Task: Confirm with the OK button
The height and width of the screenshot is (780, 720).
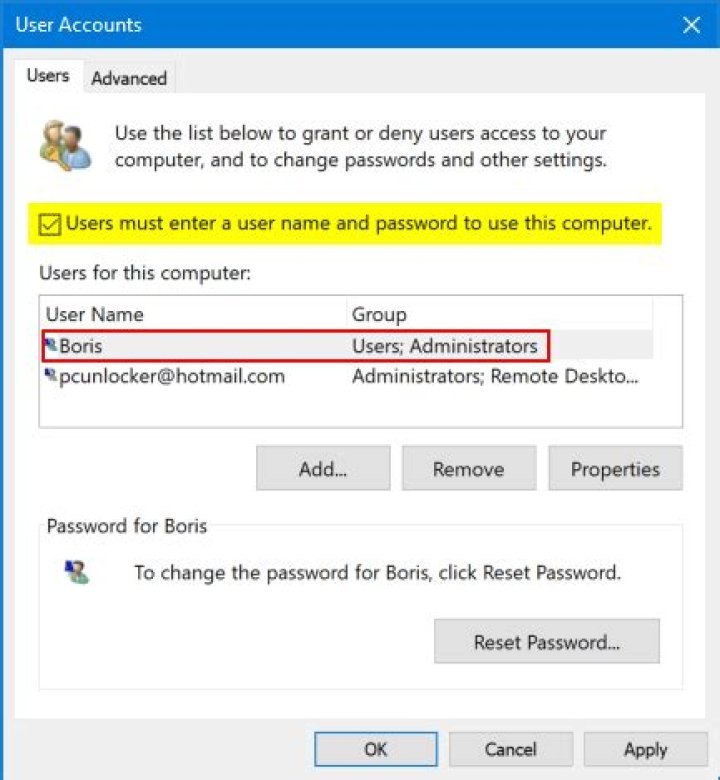Action: click(375, 749)
